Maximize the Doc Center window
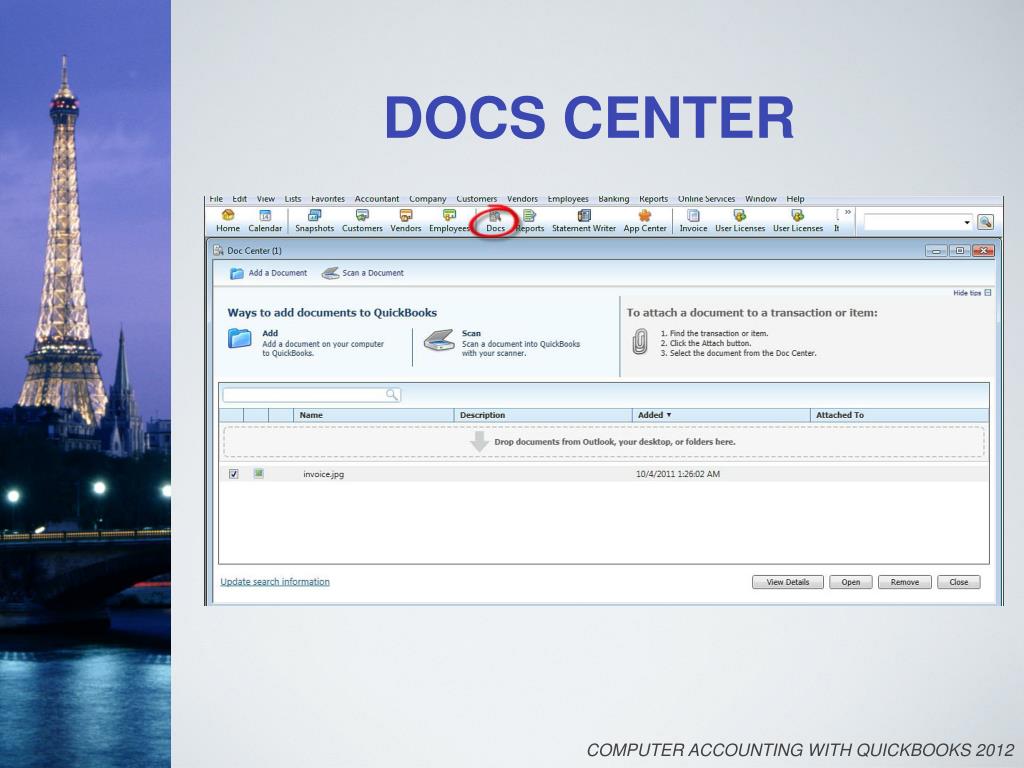Screen dimensions: 1024x768 (959, 251)
